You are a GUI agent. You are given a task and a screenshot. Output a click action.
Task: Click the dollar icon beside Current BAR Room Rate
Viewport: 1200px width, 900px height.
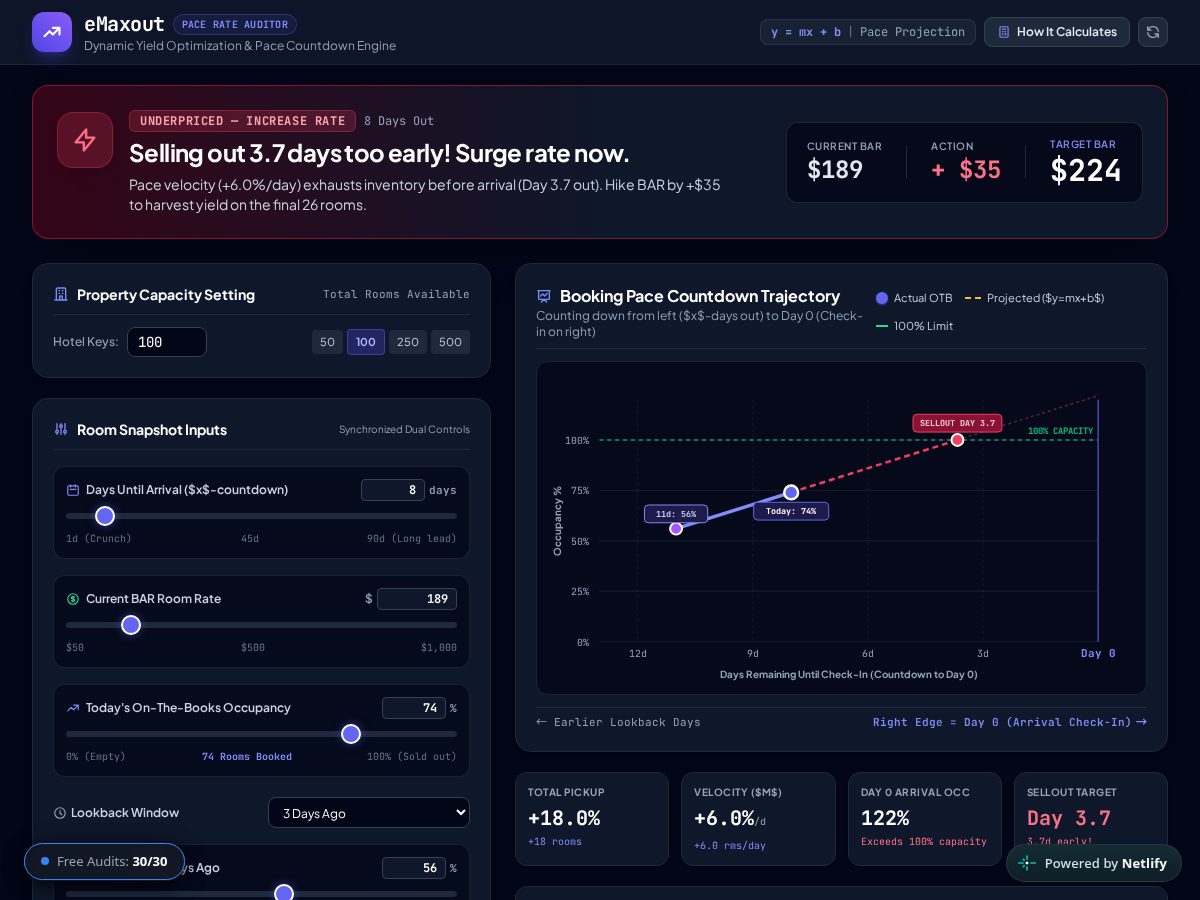tap(73, 599)
